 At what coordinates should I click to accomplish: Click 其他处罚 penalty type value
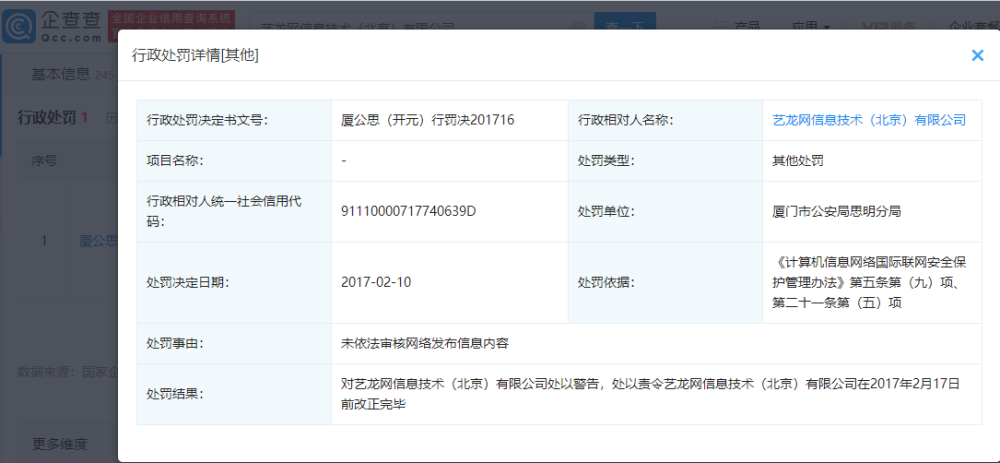(x=798, y=161)
